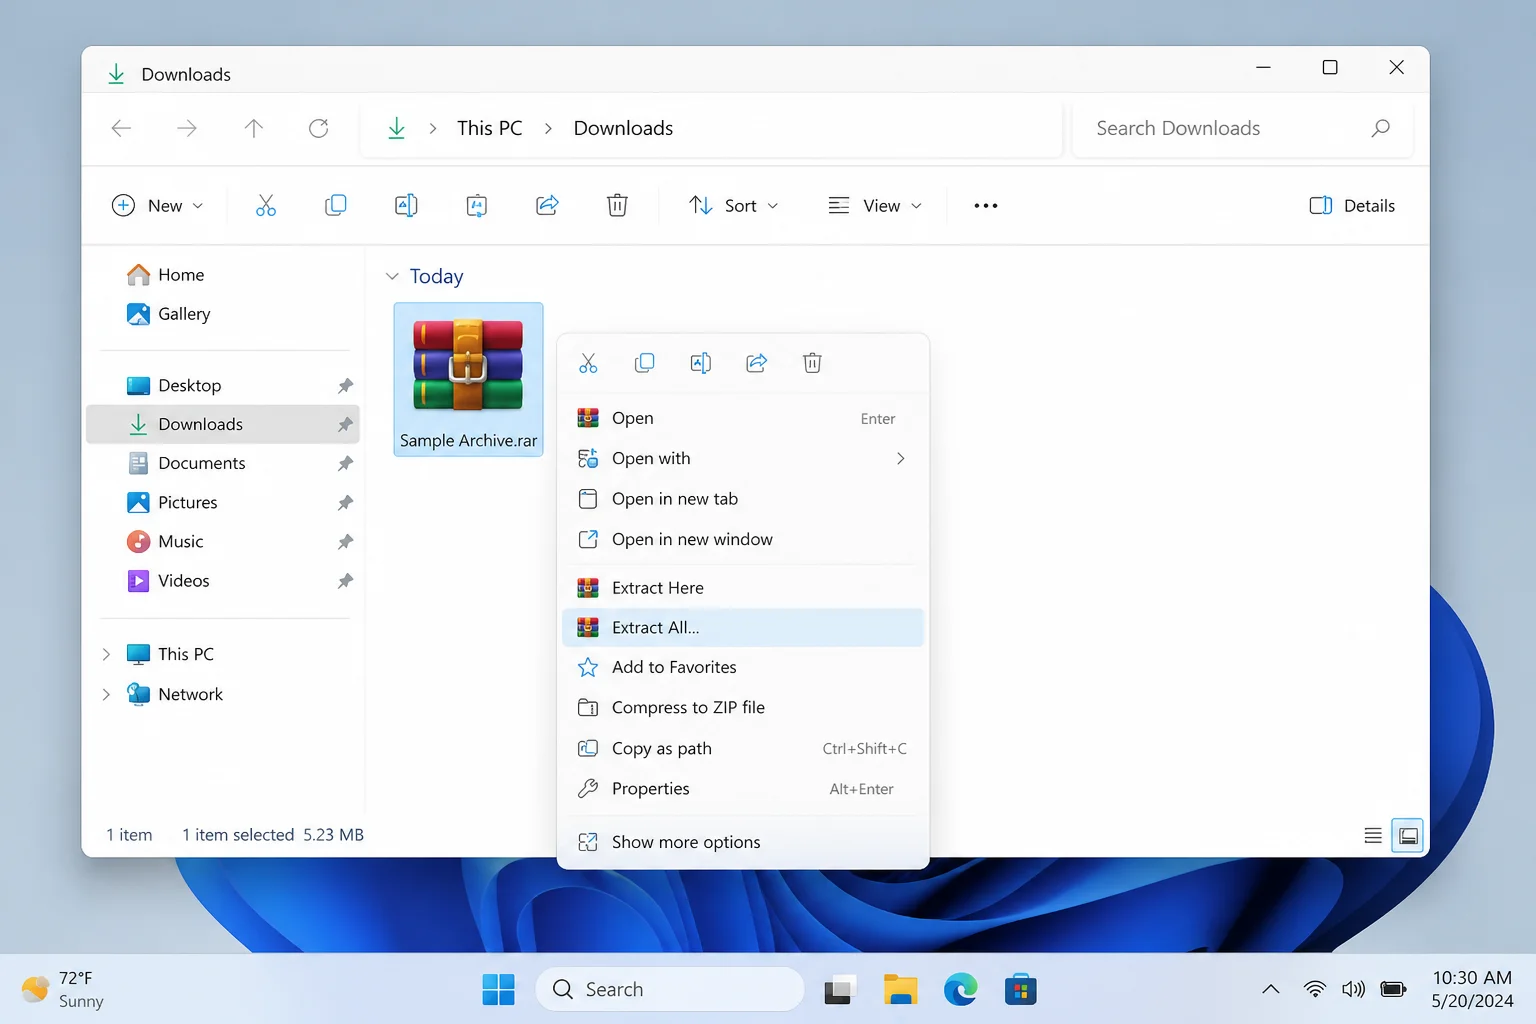Click the Rename icon in the toolbar
Image resolution: width=1536 pixels, height=1024 pixels.
(x=406, y=205)
